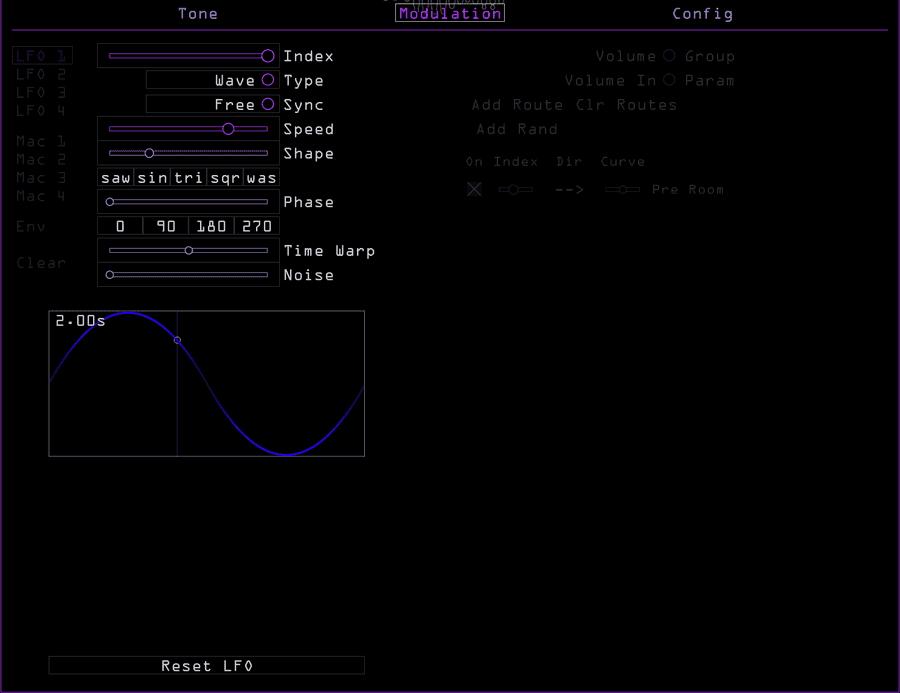Select Mac 2 macro
Image resolution: width=900 pixels, height=693 pixels.
(41, 159)
